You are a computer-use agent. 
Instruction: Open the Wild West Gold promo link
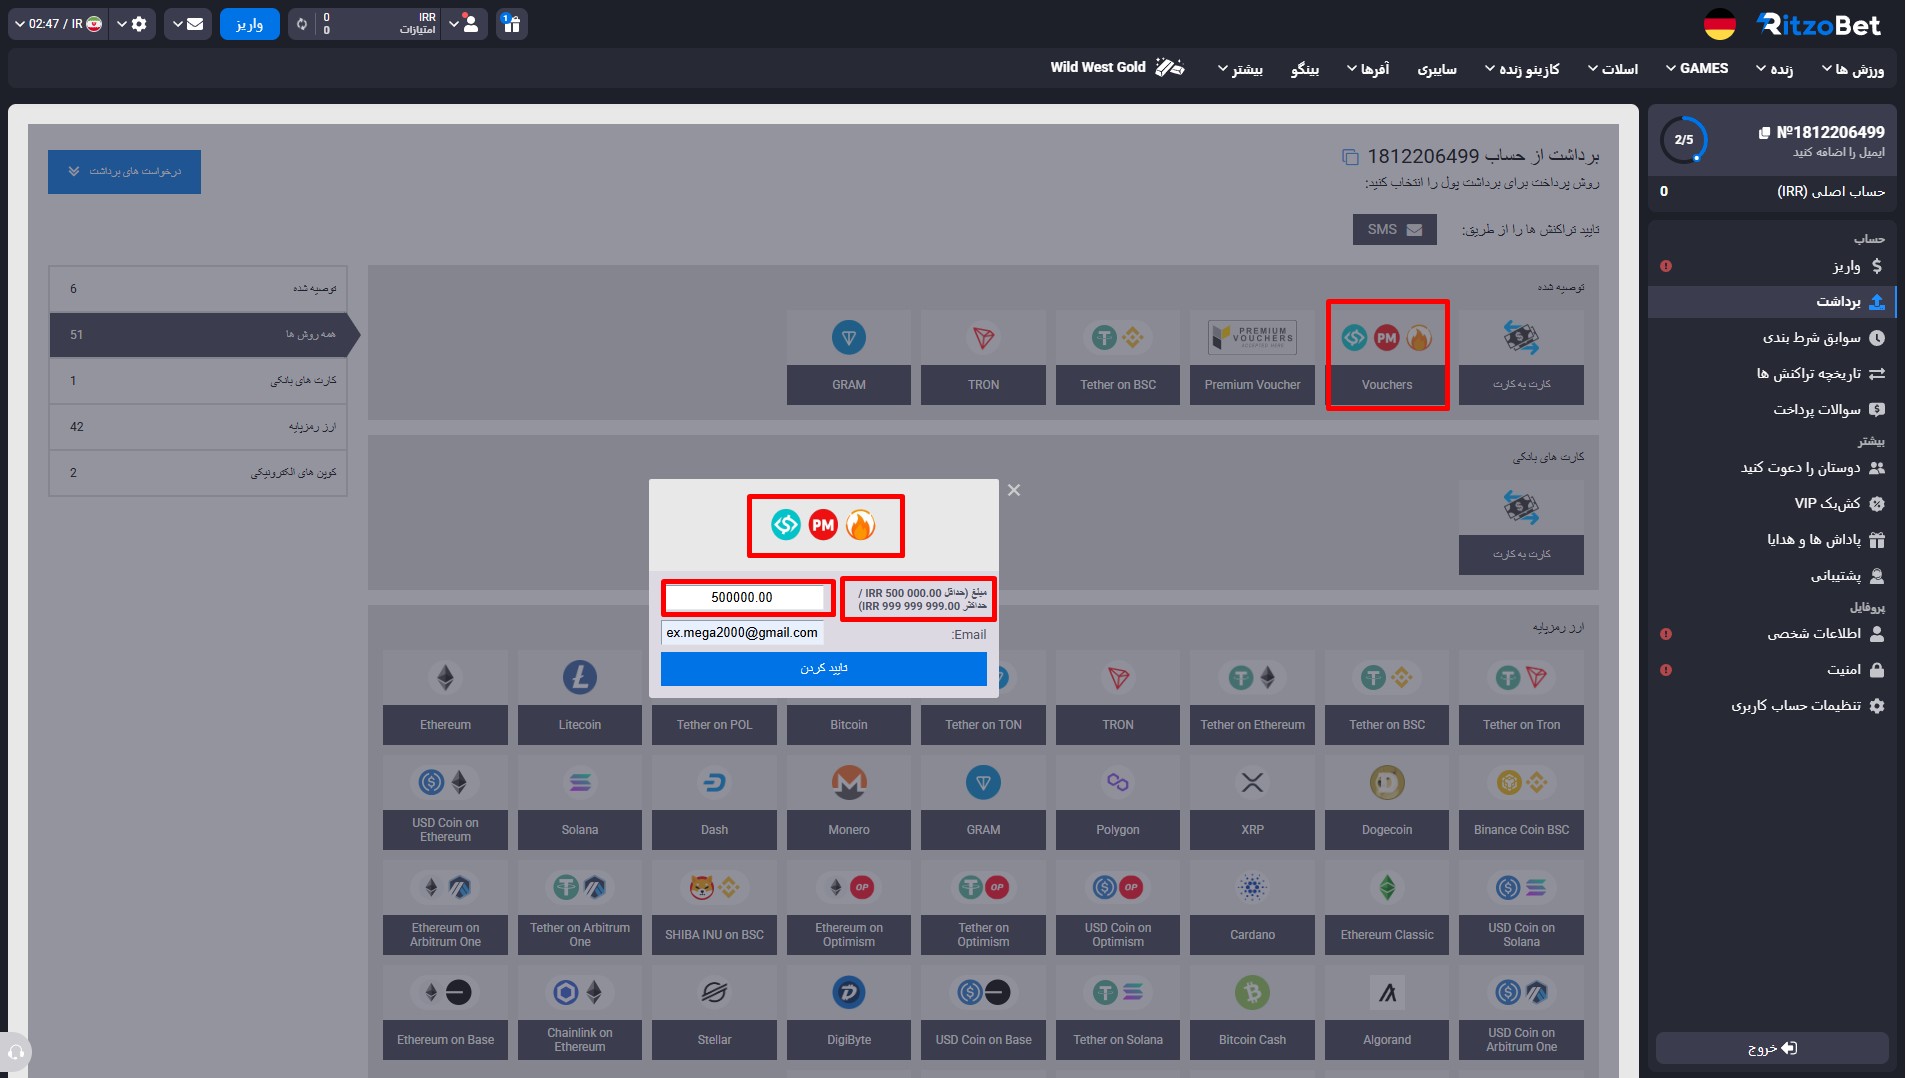pyautogui.click(x=1117, y=67)
